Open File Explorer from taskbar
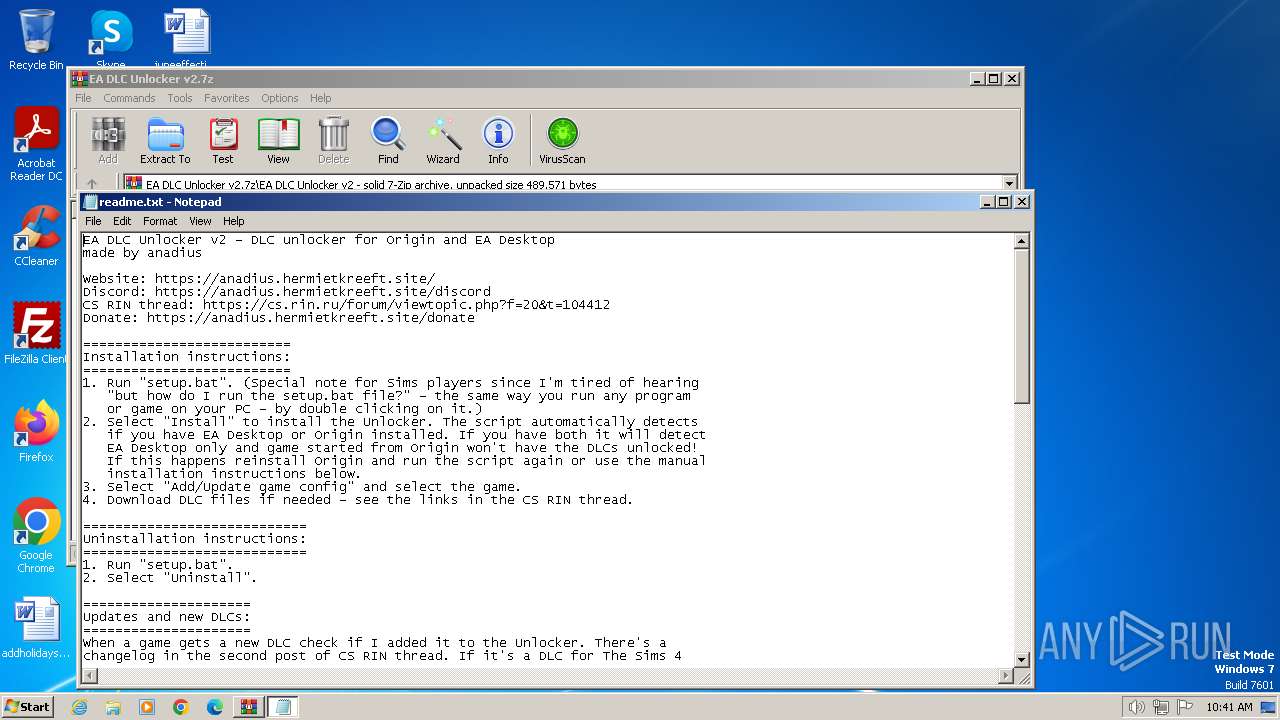This screenshot has width=1280, height=720. coord(113,707)
